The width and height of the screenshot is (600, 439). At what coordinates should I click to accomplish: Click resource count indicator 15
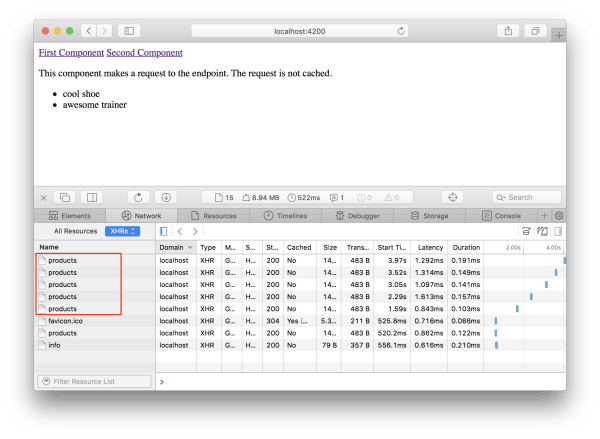[x=224, y=198]
